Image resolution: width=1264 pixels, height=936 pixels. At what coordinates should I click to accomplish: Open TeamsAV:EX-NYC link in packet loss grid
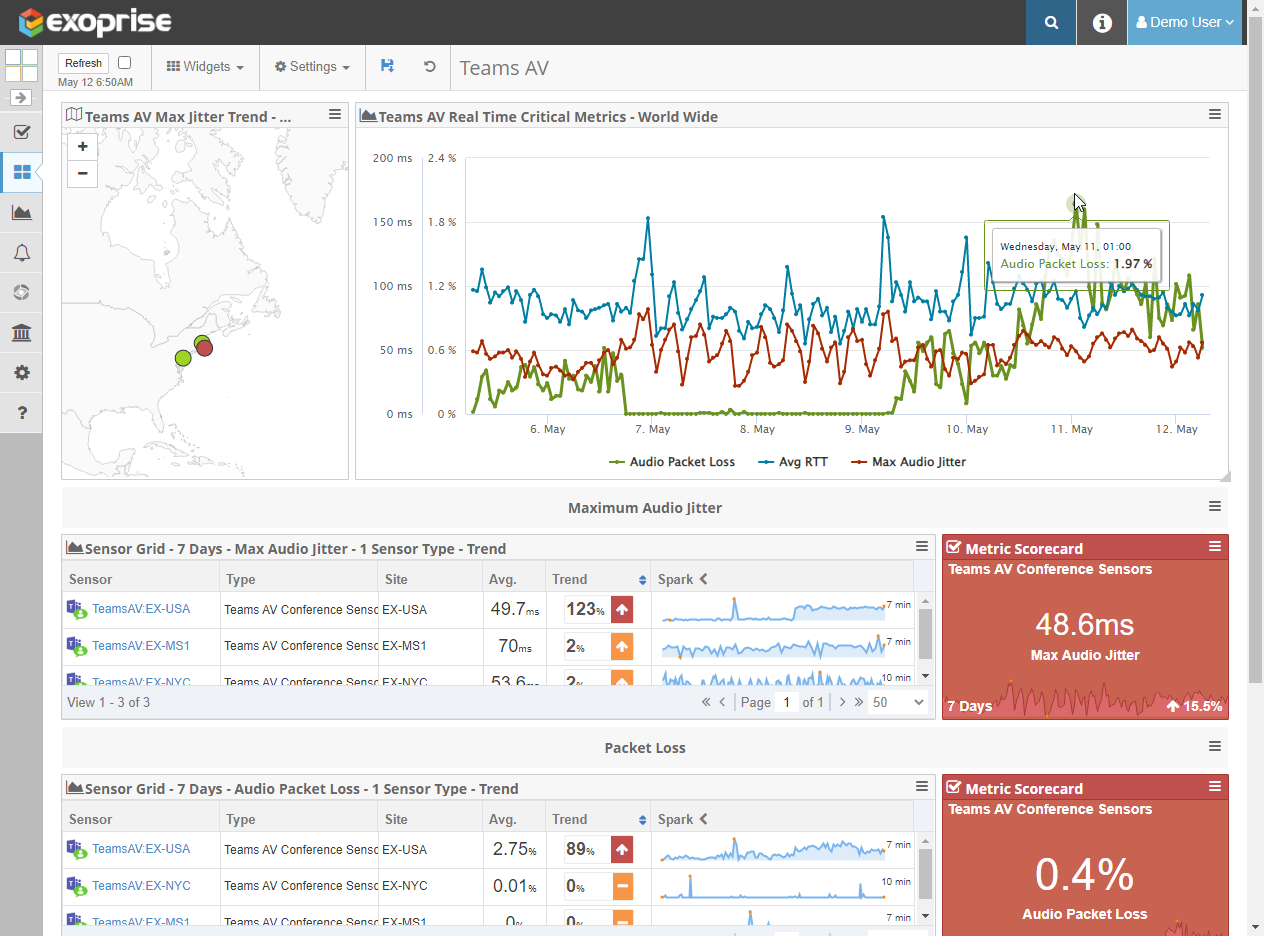click(141, 886)
